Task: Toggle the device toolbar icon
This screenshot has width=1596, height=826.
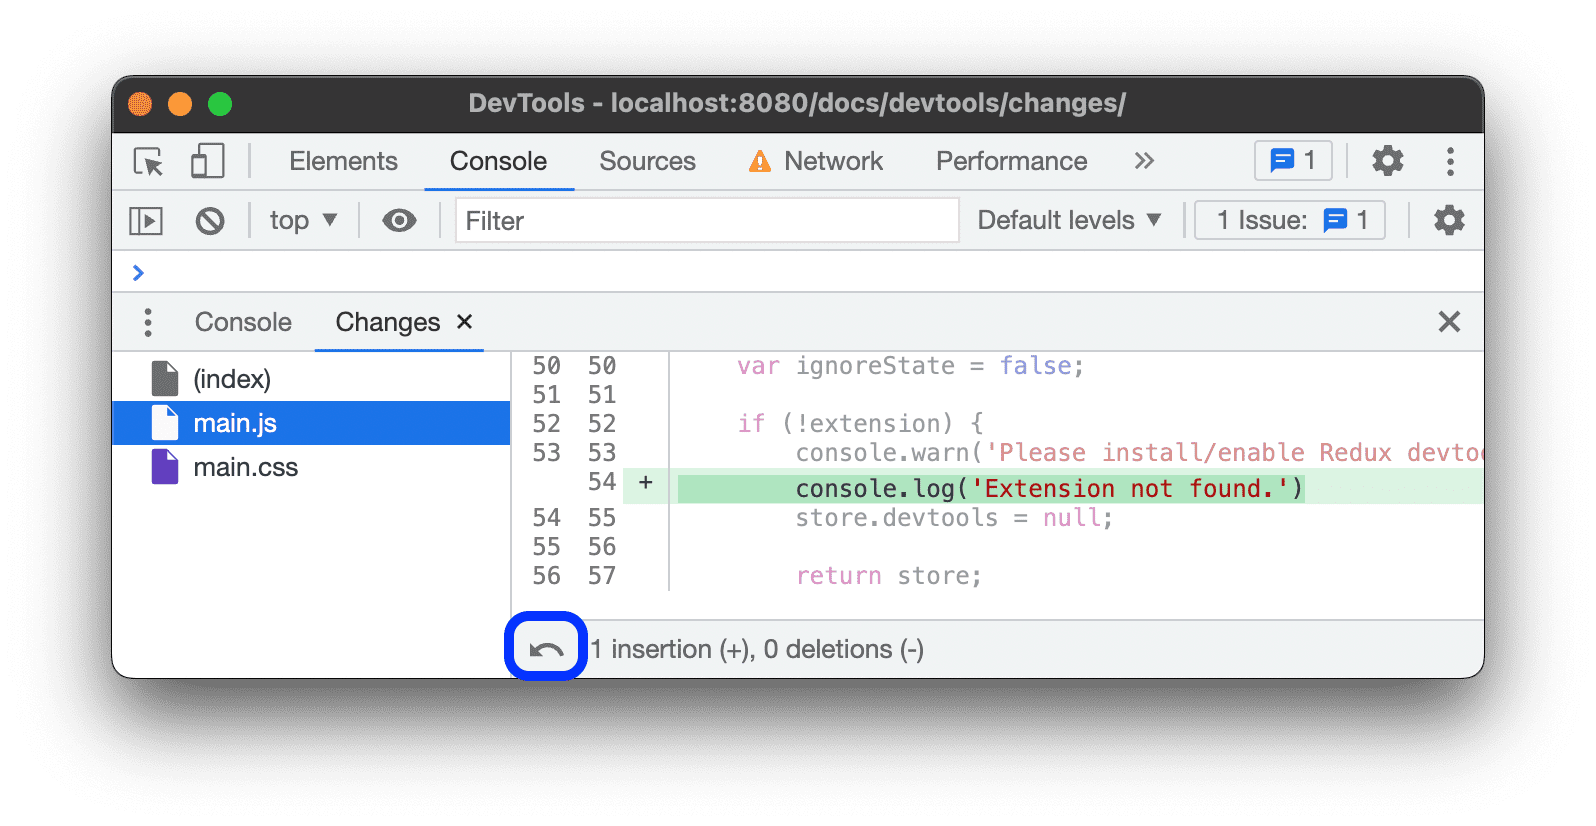Action: 207,161
